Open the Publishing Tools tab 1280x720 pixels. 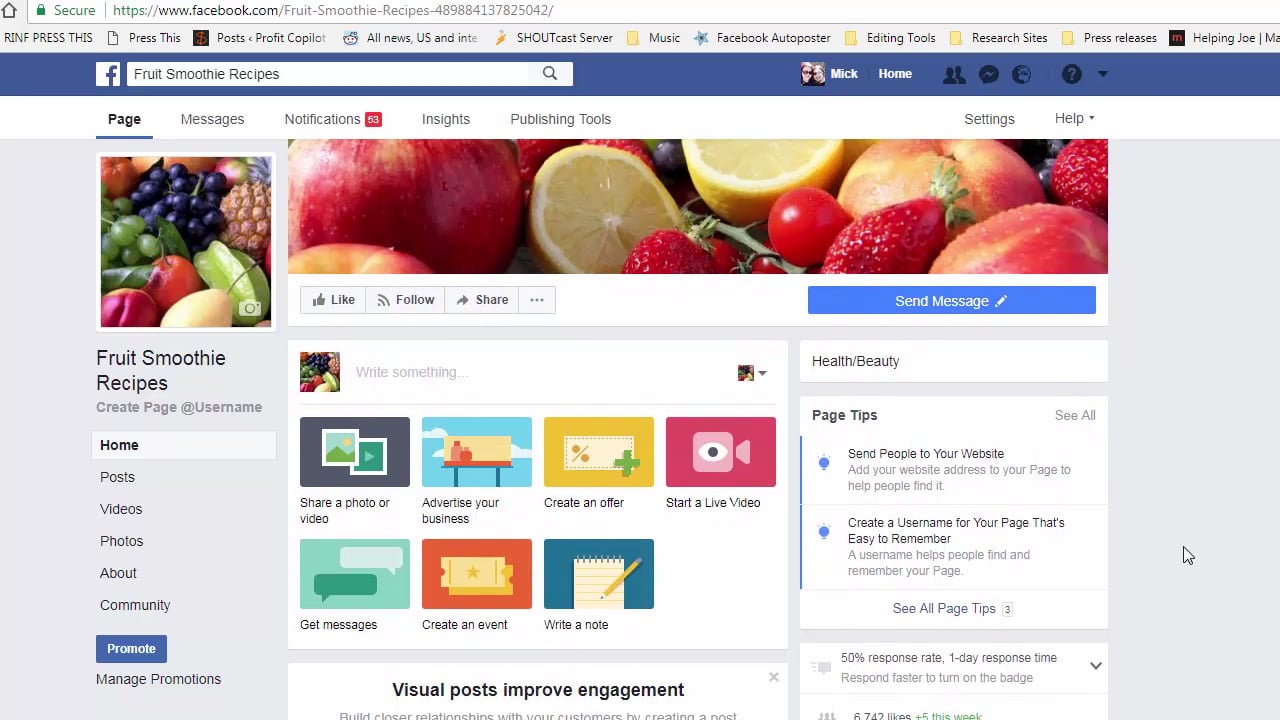(x=560, y=119)
